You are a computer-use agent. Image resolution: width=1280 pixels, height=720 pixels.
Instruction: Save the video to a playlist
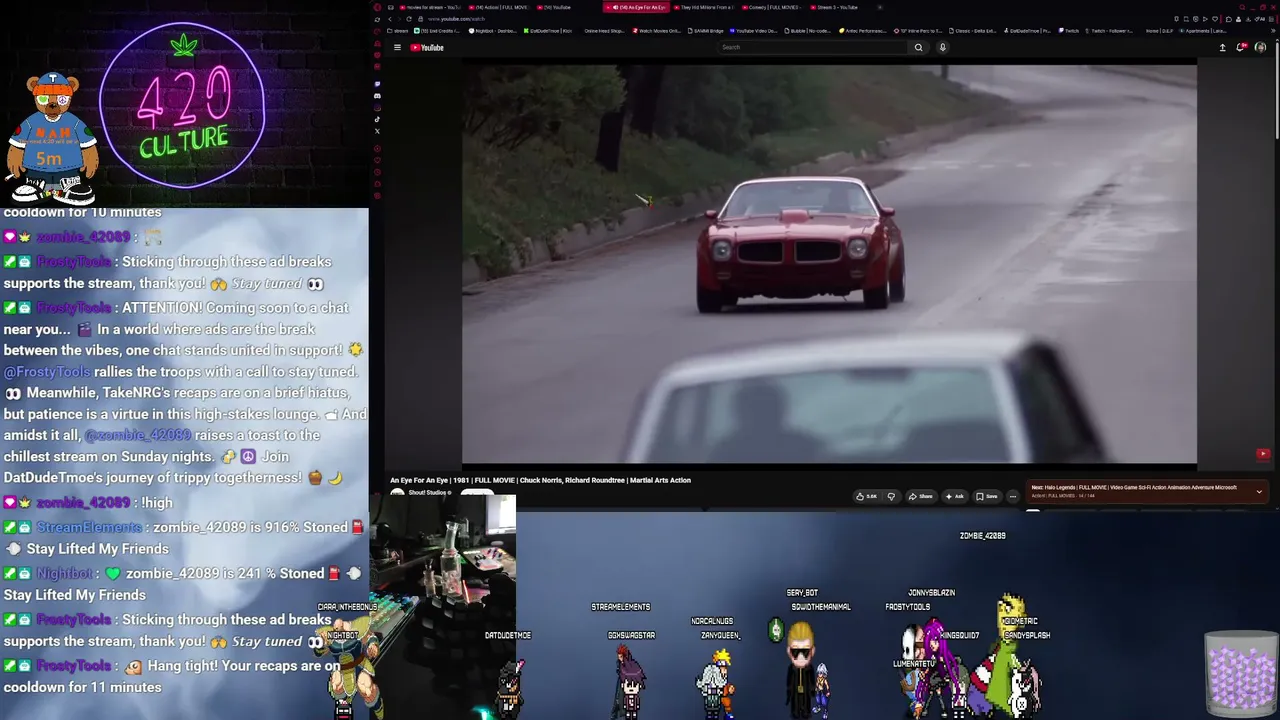987,496
